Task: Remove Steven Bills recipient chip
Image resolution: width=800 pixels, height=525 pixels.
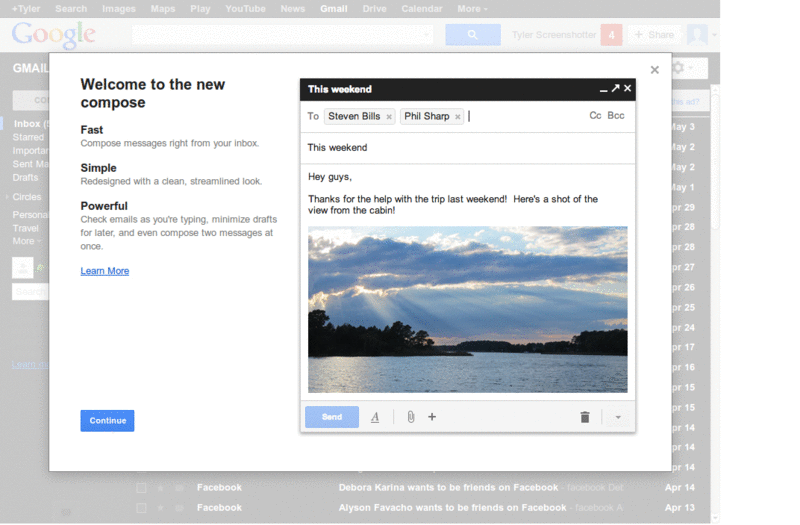Action: 389,117
